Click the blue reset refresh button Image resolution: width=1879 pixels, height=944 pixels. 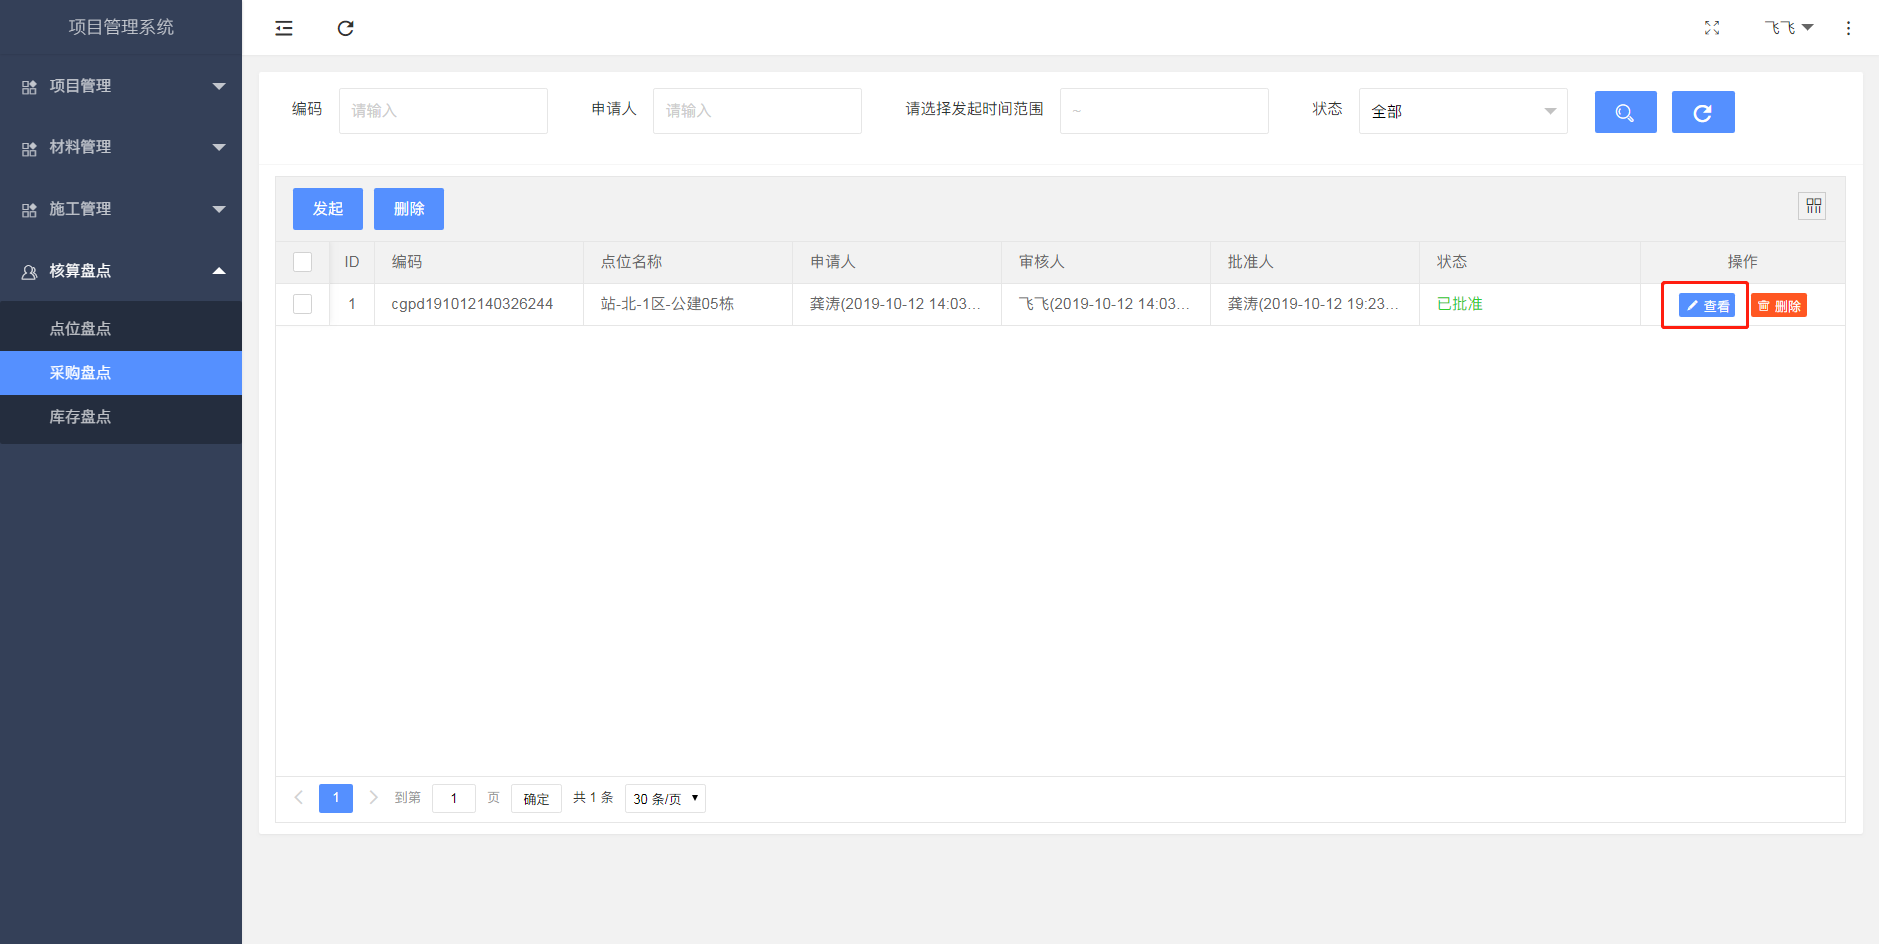pos(1703,112)
